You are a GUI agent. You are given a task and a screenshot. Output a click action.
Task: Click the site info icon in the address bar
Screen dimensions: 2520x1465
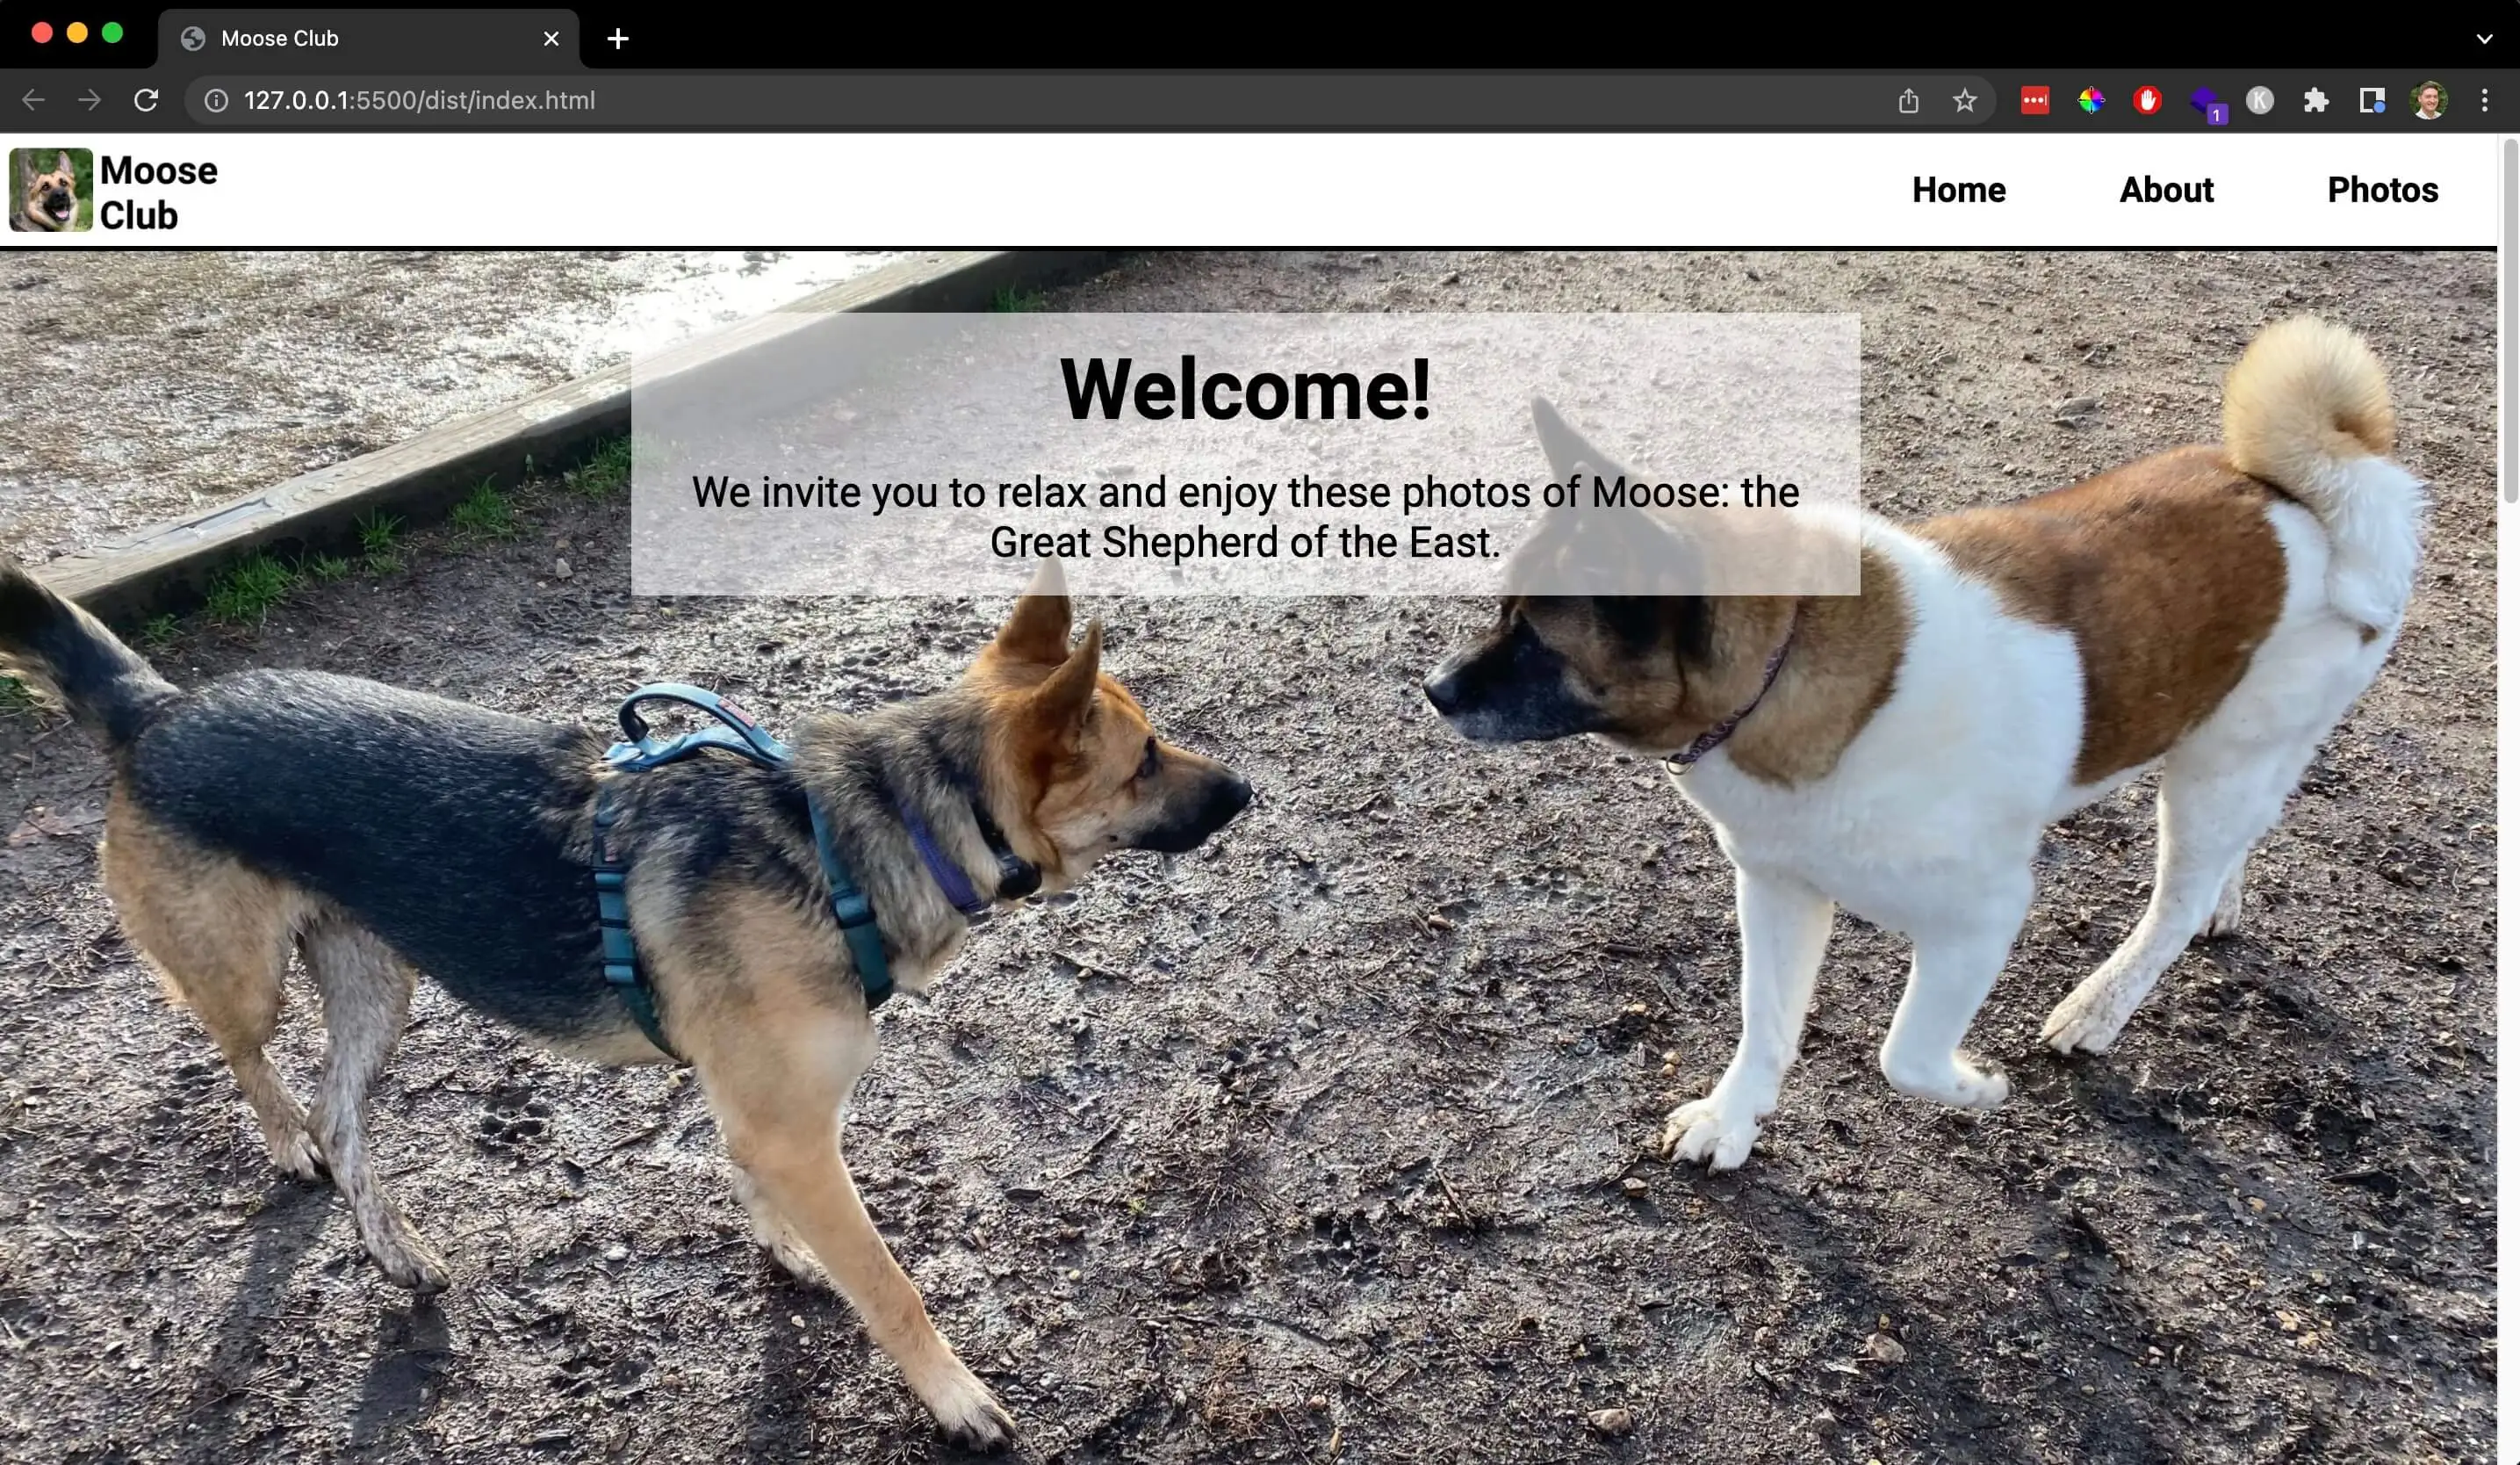pyautogui.click(x=216, y=100)
